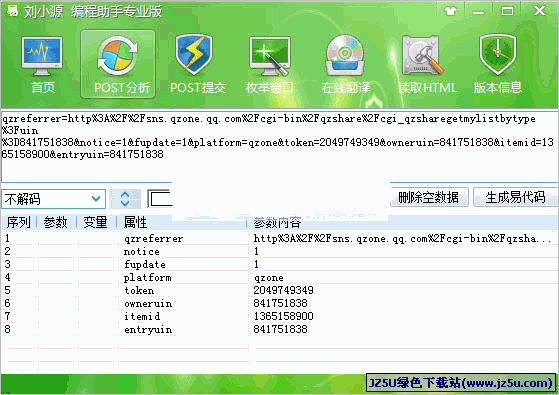This screenshot has height=395, width=559.
Task: Open the 版本信息 clock shield icon
Action: coord(498,55)
